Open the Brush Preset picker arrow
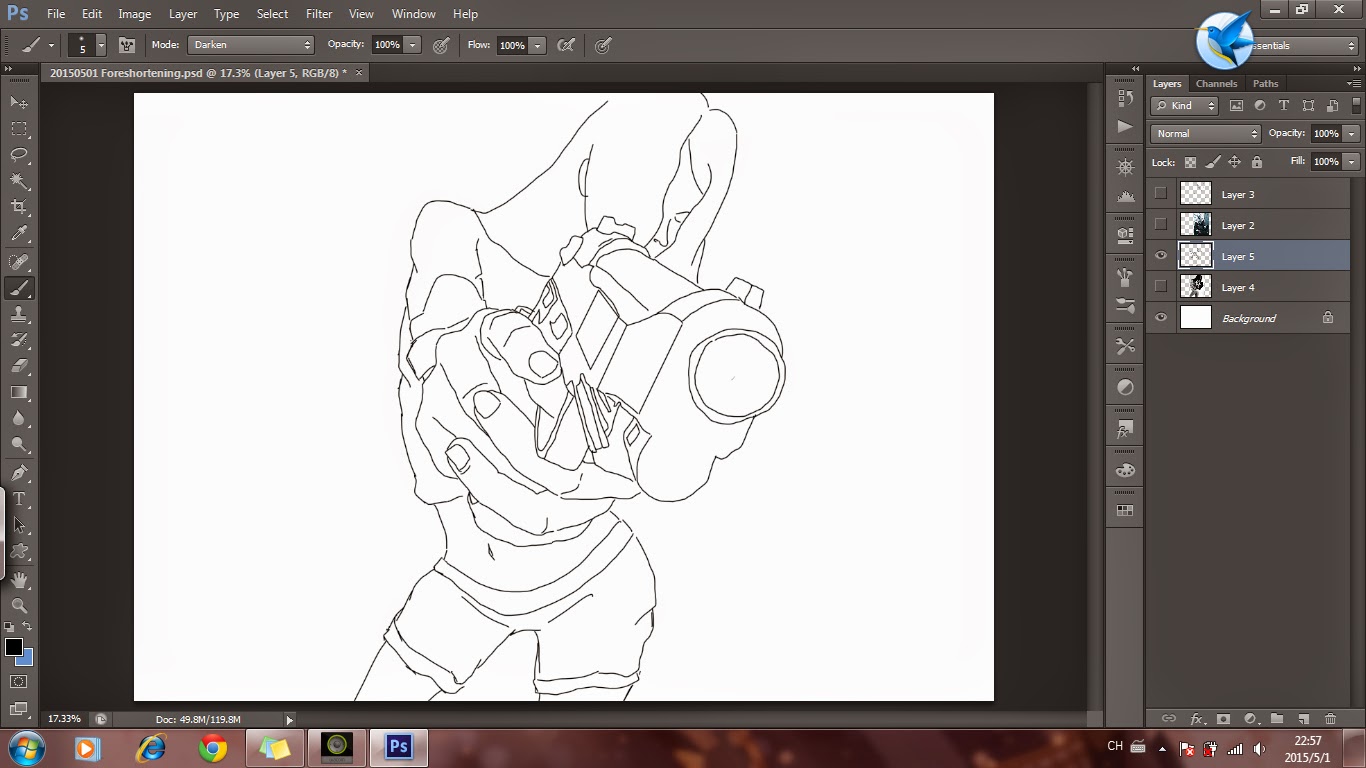Image resolution: width=1366 pixels, height=768 pixels. [101, 45]
